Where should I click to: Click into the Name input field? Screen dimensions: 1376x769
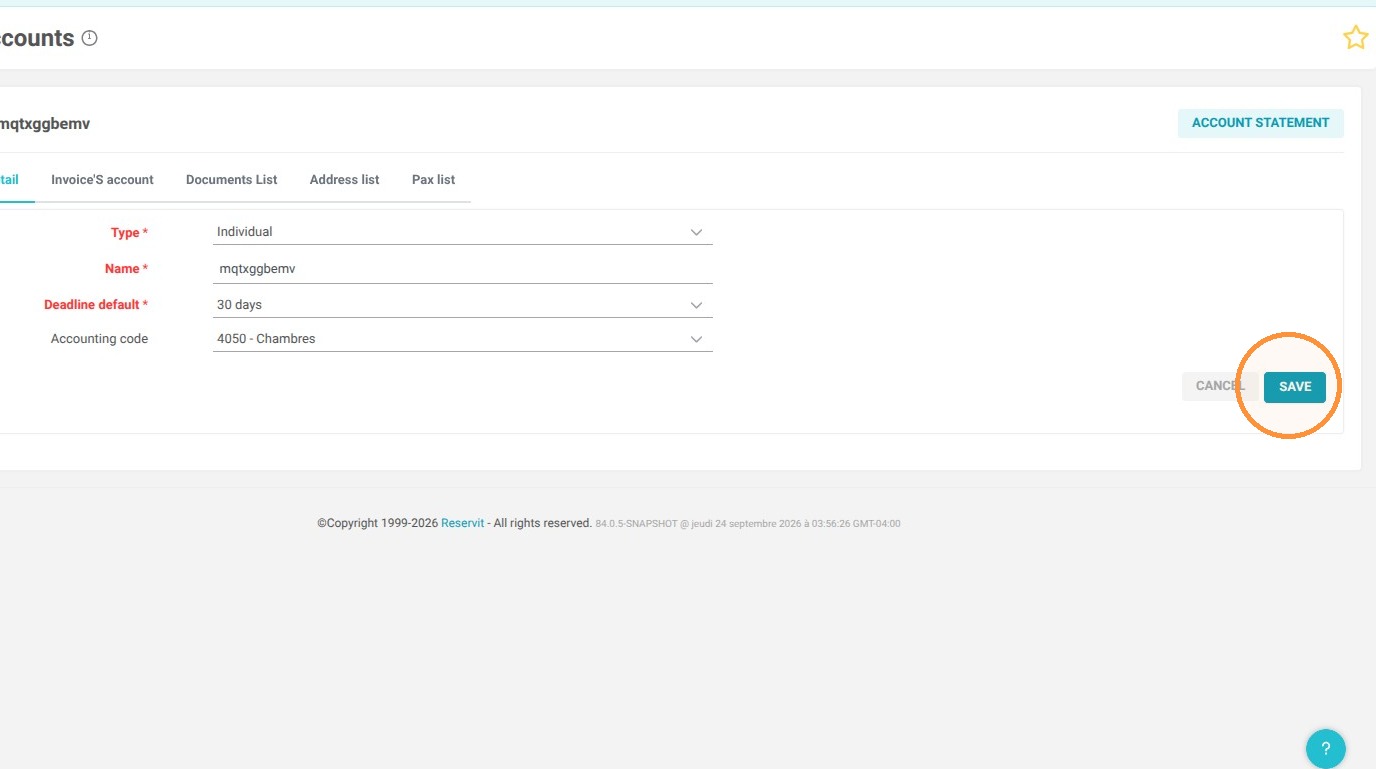(x=463, y=269)
